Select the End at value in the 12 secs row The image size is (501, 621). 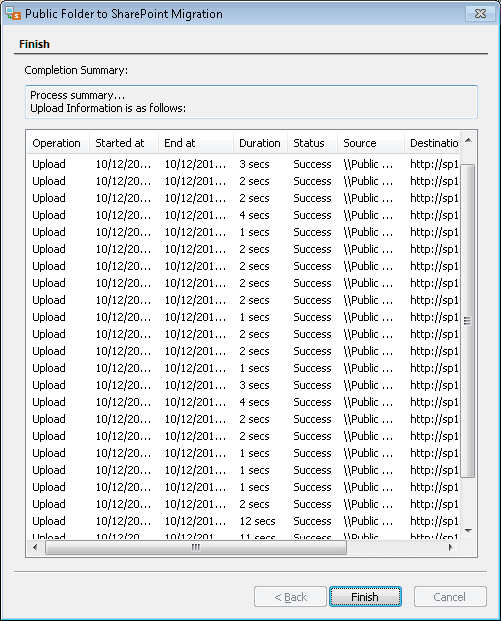coord(195,521)
